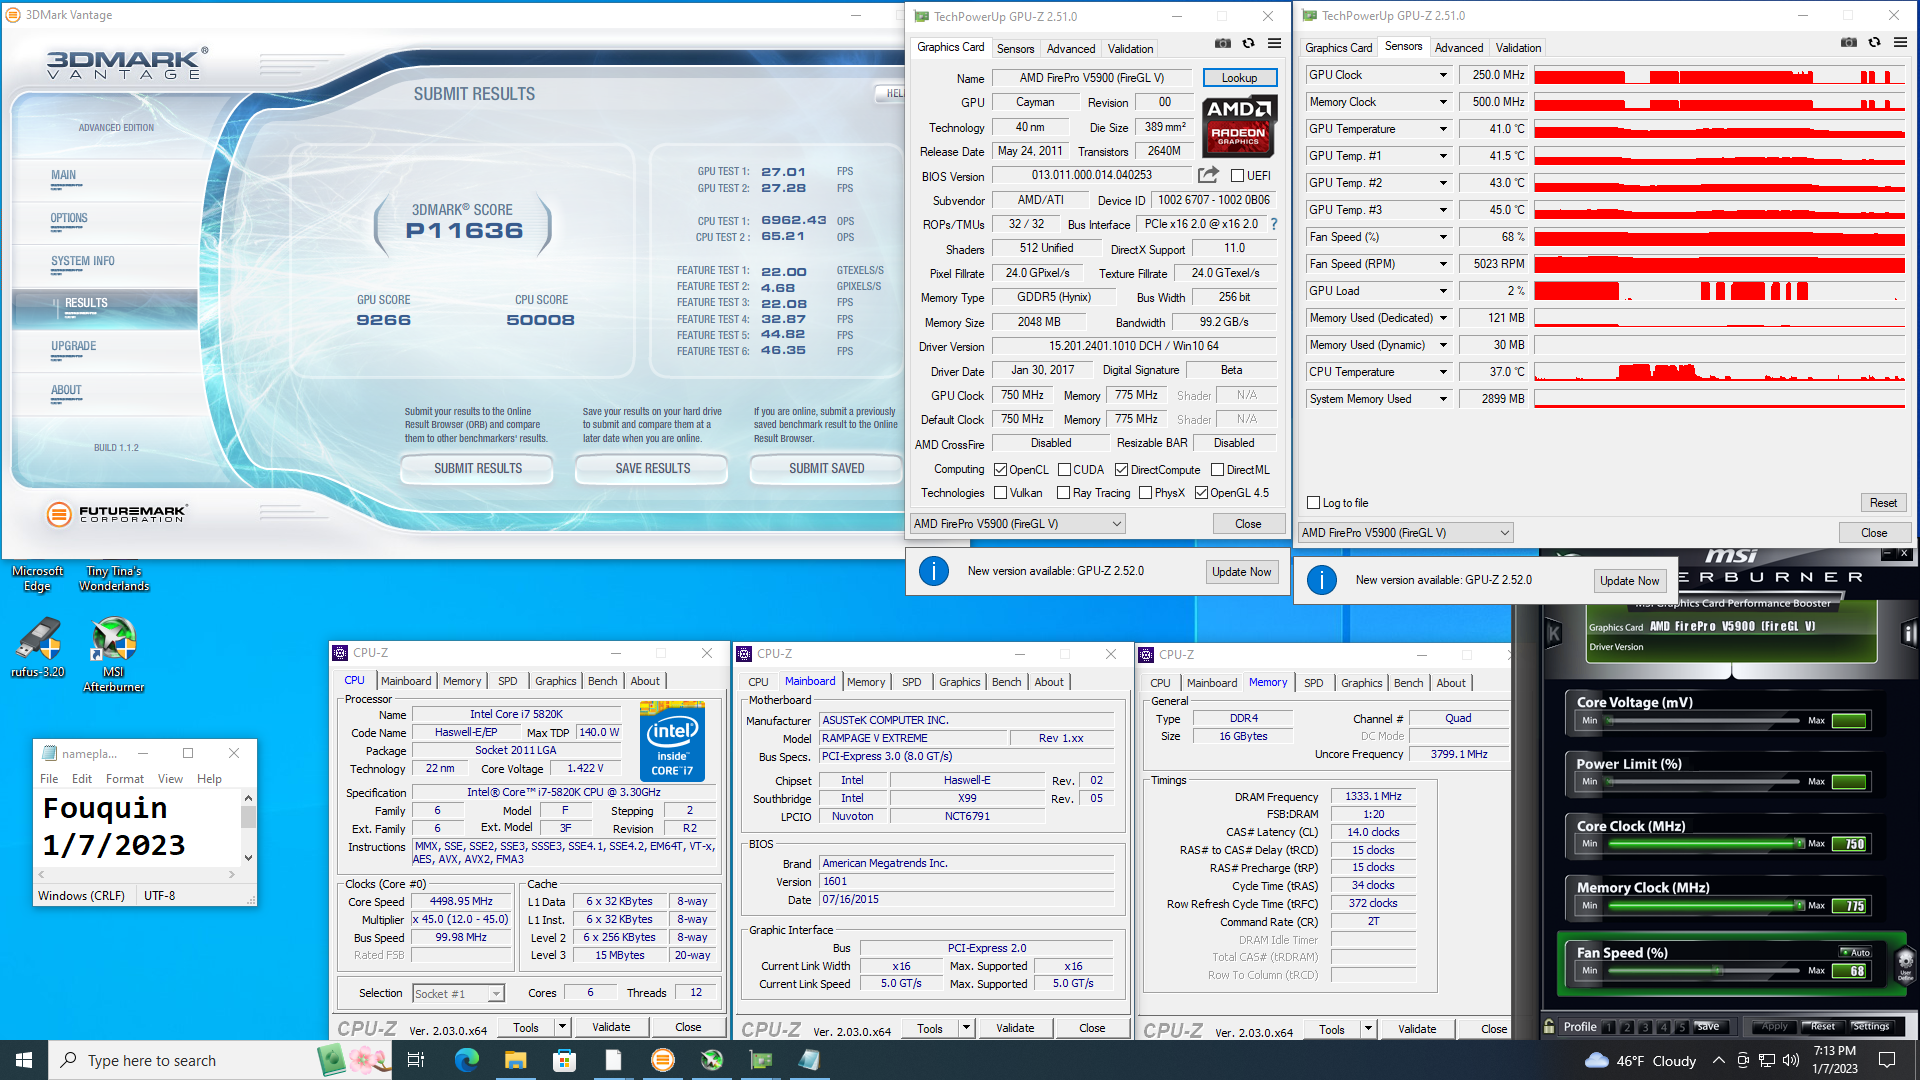Adjust the Fan Speed slider in Afterburner
Screen dimensions: 1920x1080
[x=1706, y=971]
